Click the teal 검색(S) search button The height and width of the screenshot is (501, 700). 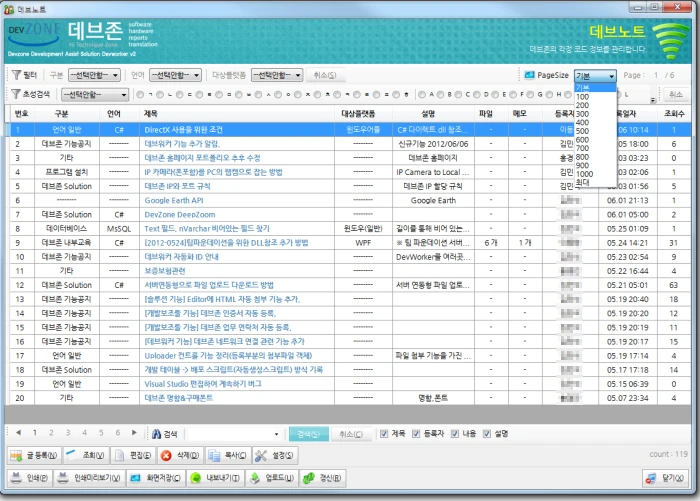308,434
